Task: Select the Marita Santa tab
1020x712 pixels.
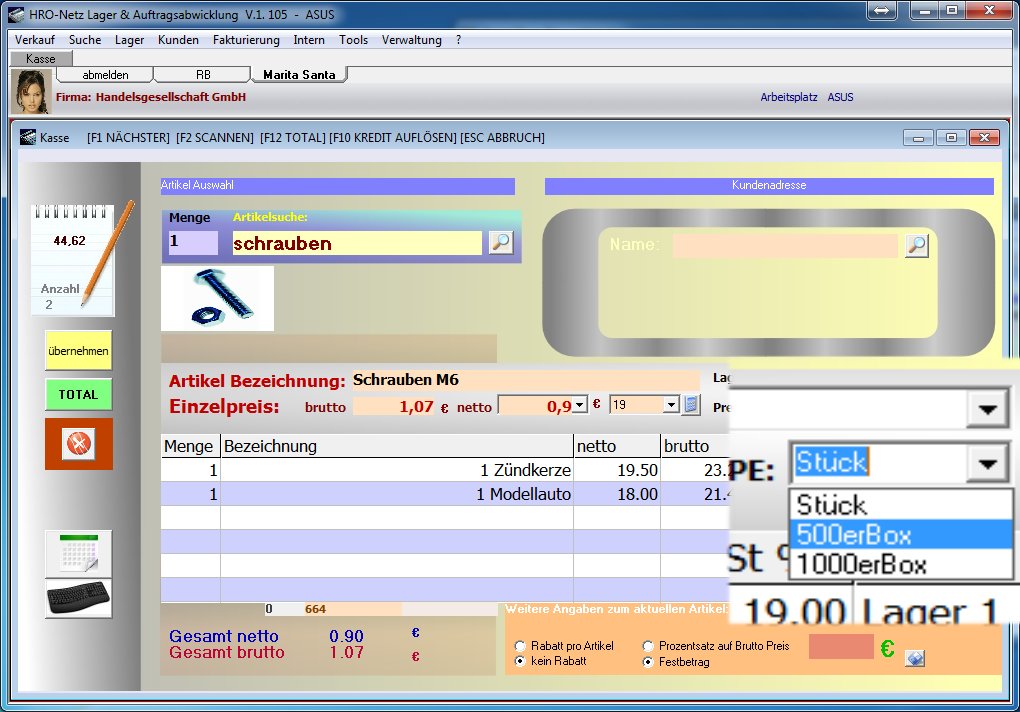Action: 299,75
